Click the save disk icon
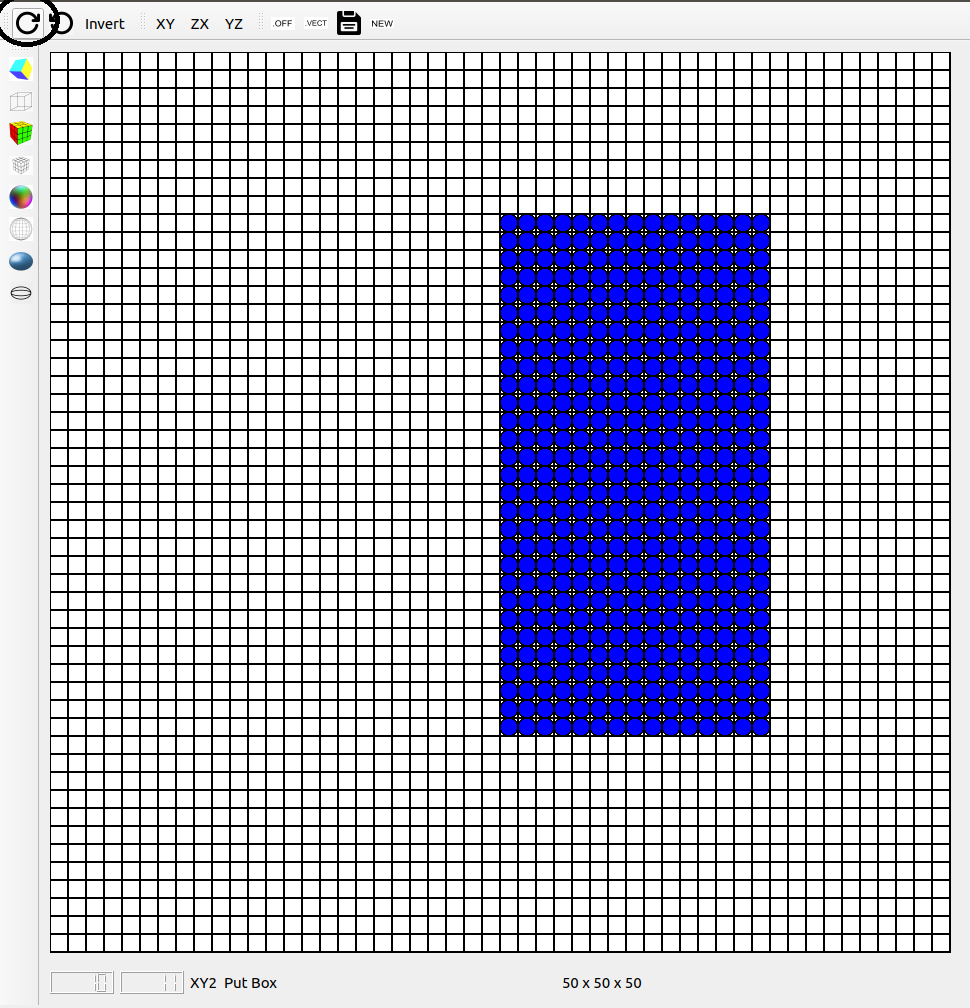970x1008 pixels. 348,22
